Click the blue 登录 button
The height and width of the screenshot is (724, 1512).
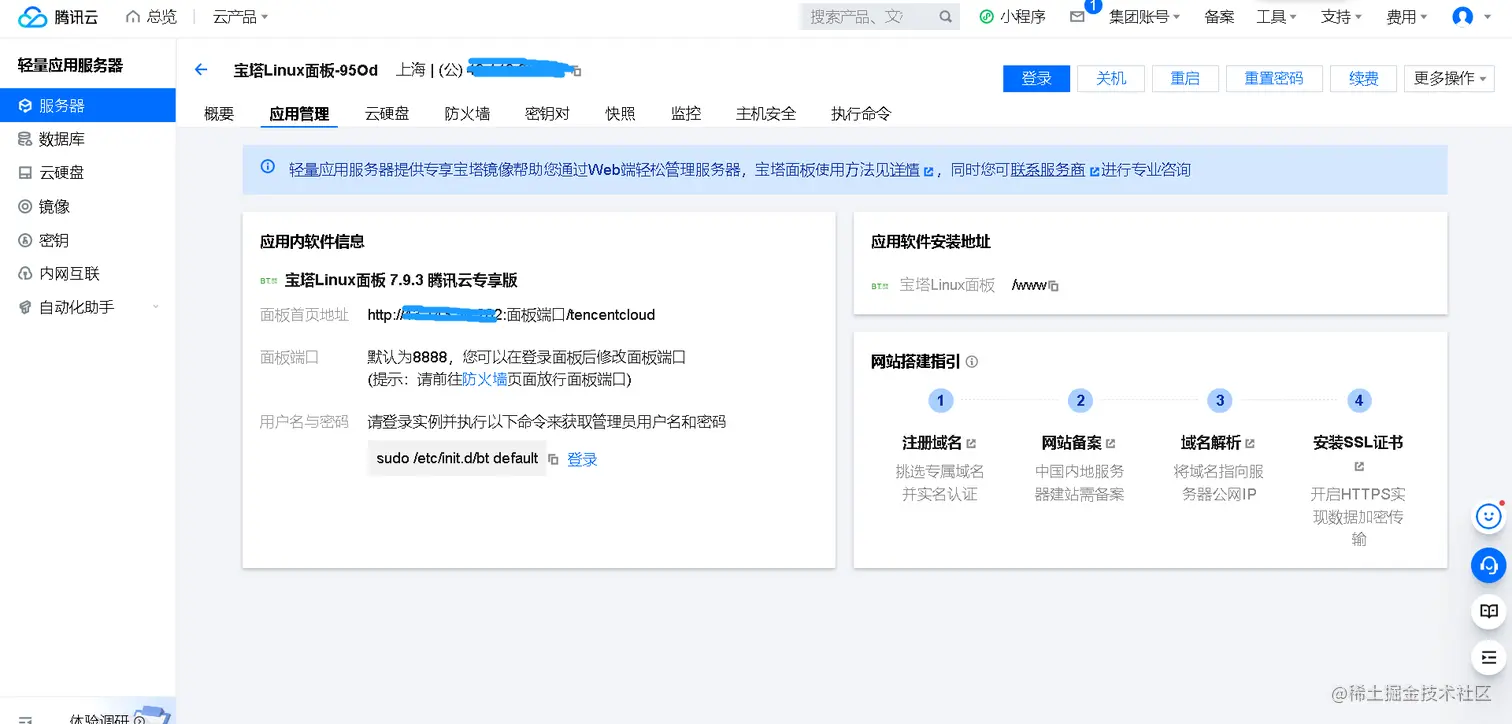(x=1036, y=78)
